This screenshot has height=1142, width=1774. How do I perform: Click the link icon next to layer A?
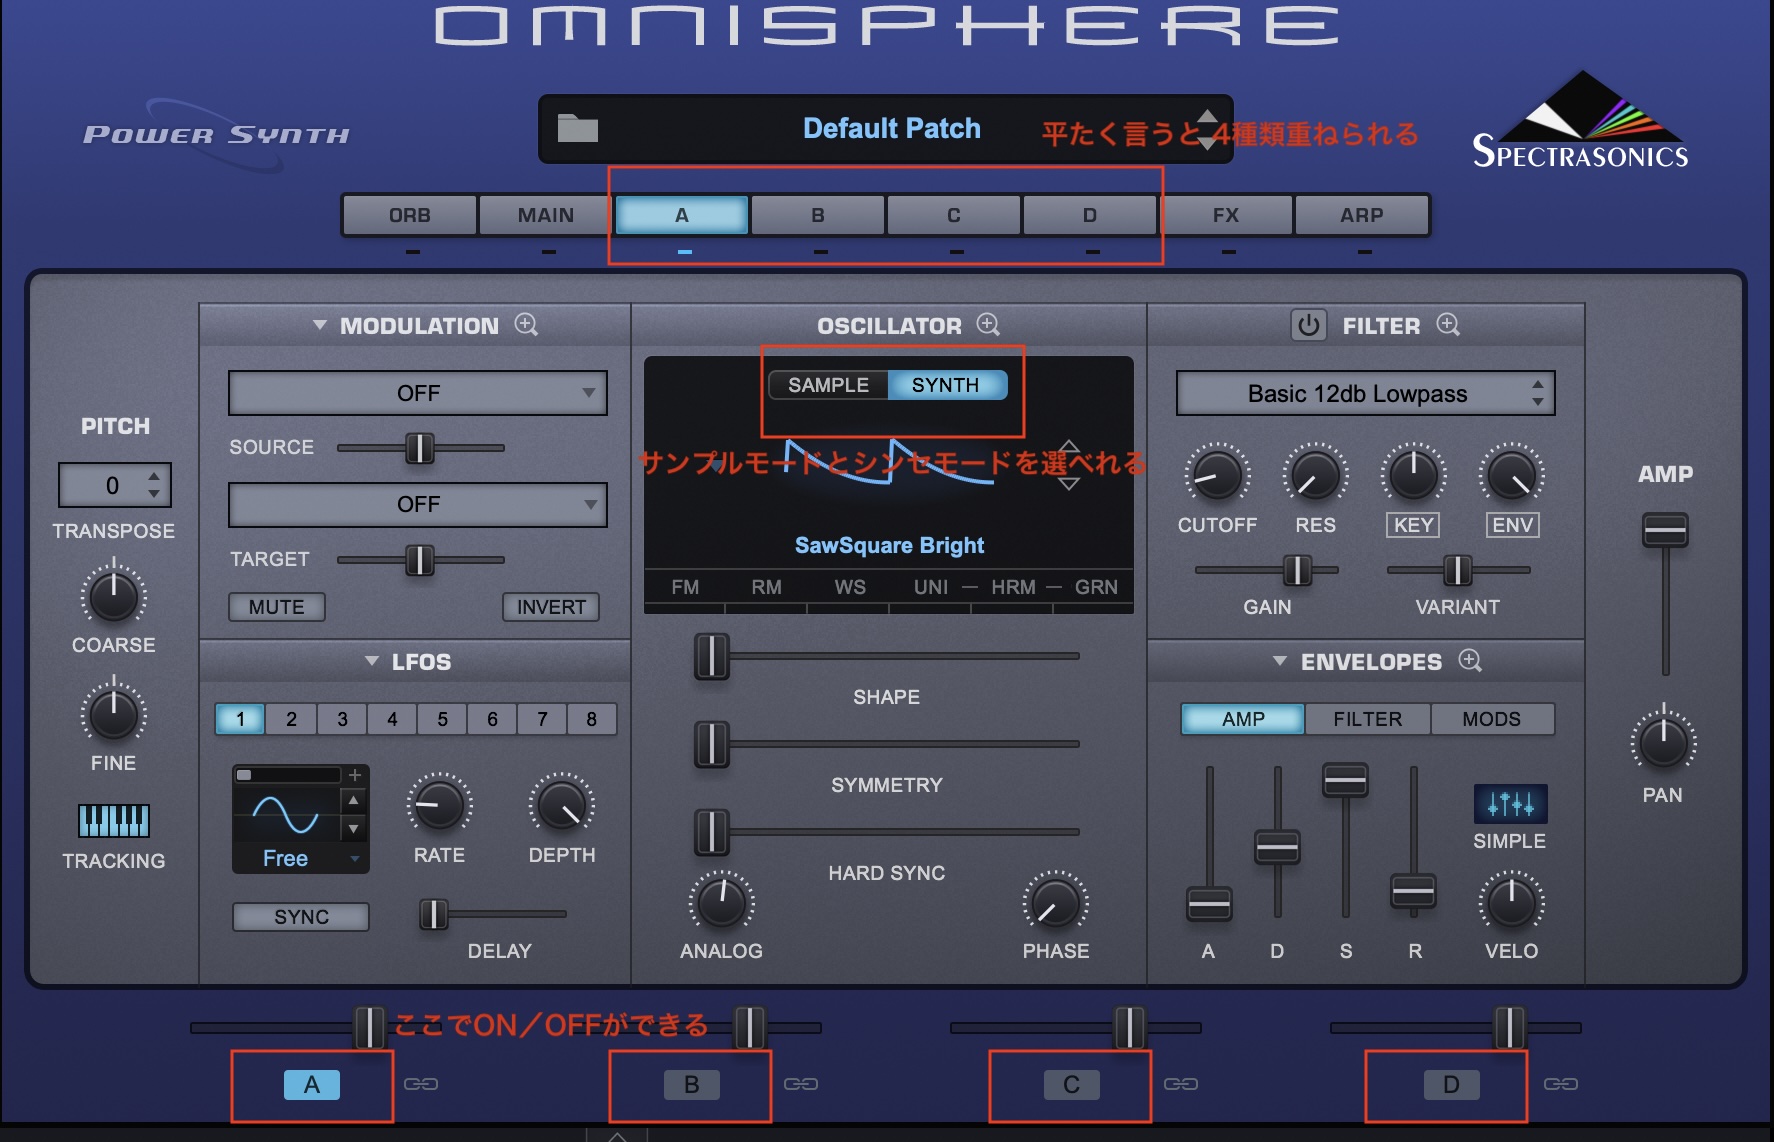421,1084
